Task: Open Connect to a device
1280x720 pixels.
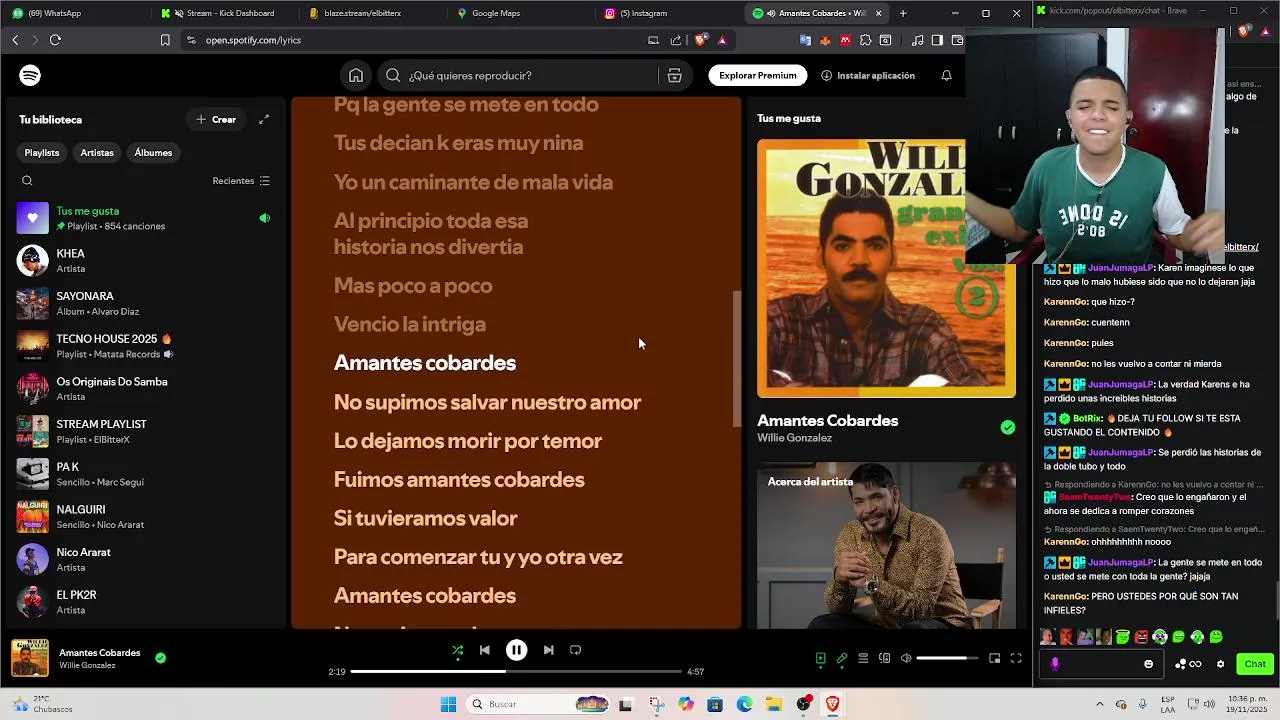Action: point(884,658)
